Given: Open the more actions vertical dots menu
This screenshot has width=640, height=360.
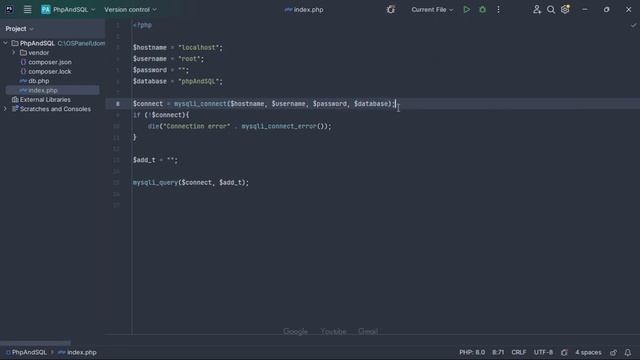Looking at the screenshot, I should click(498, 9).
